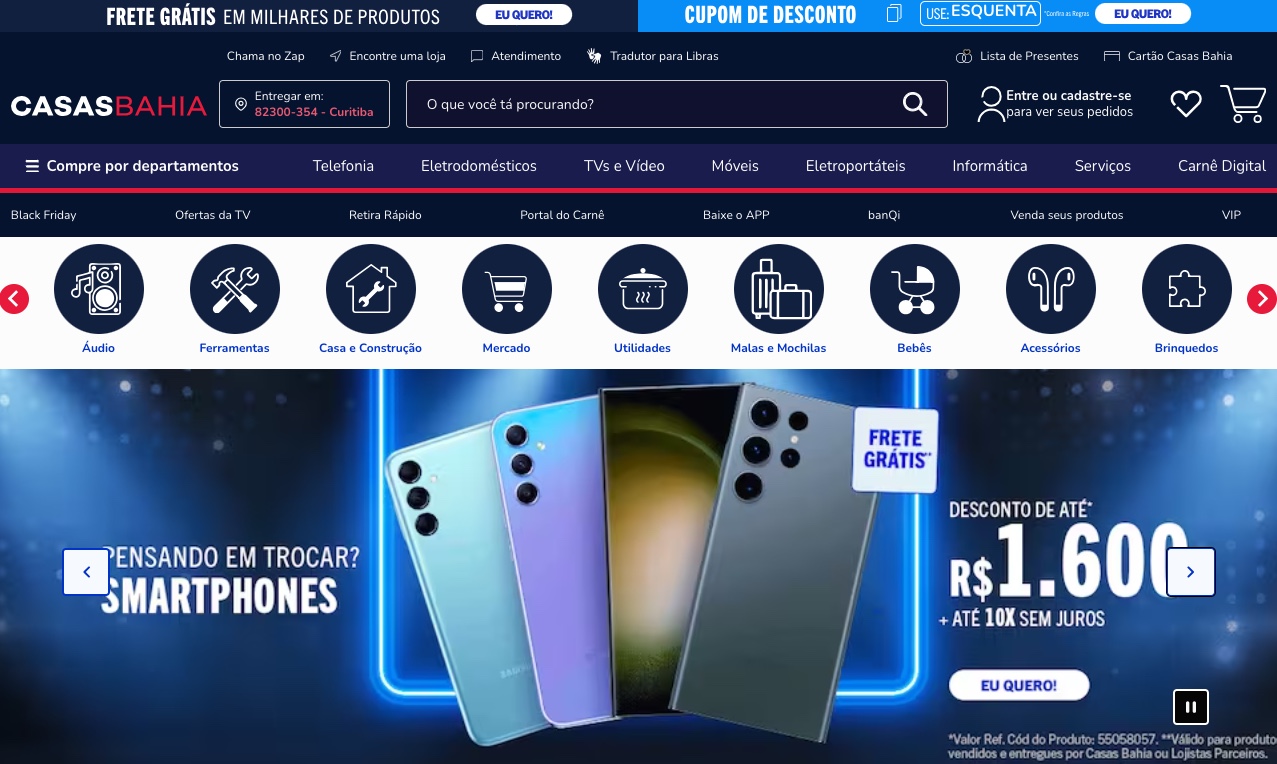Select the Informática menu item

point(990,166)
